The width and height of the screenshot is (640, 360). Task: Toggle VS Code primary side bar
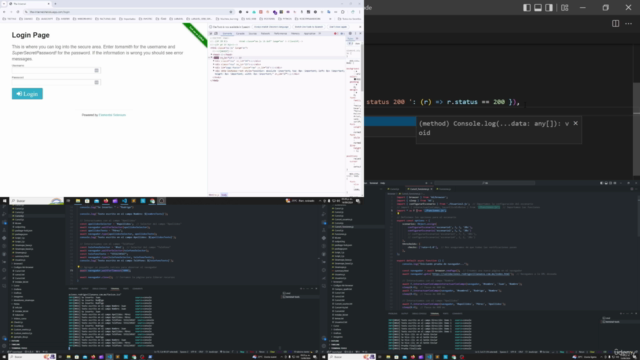click(527, 8)
